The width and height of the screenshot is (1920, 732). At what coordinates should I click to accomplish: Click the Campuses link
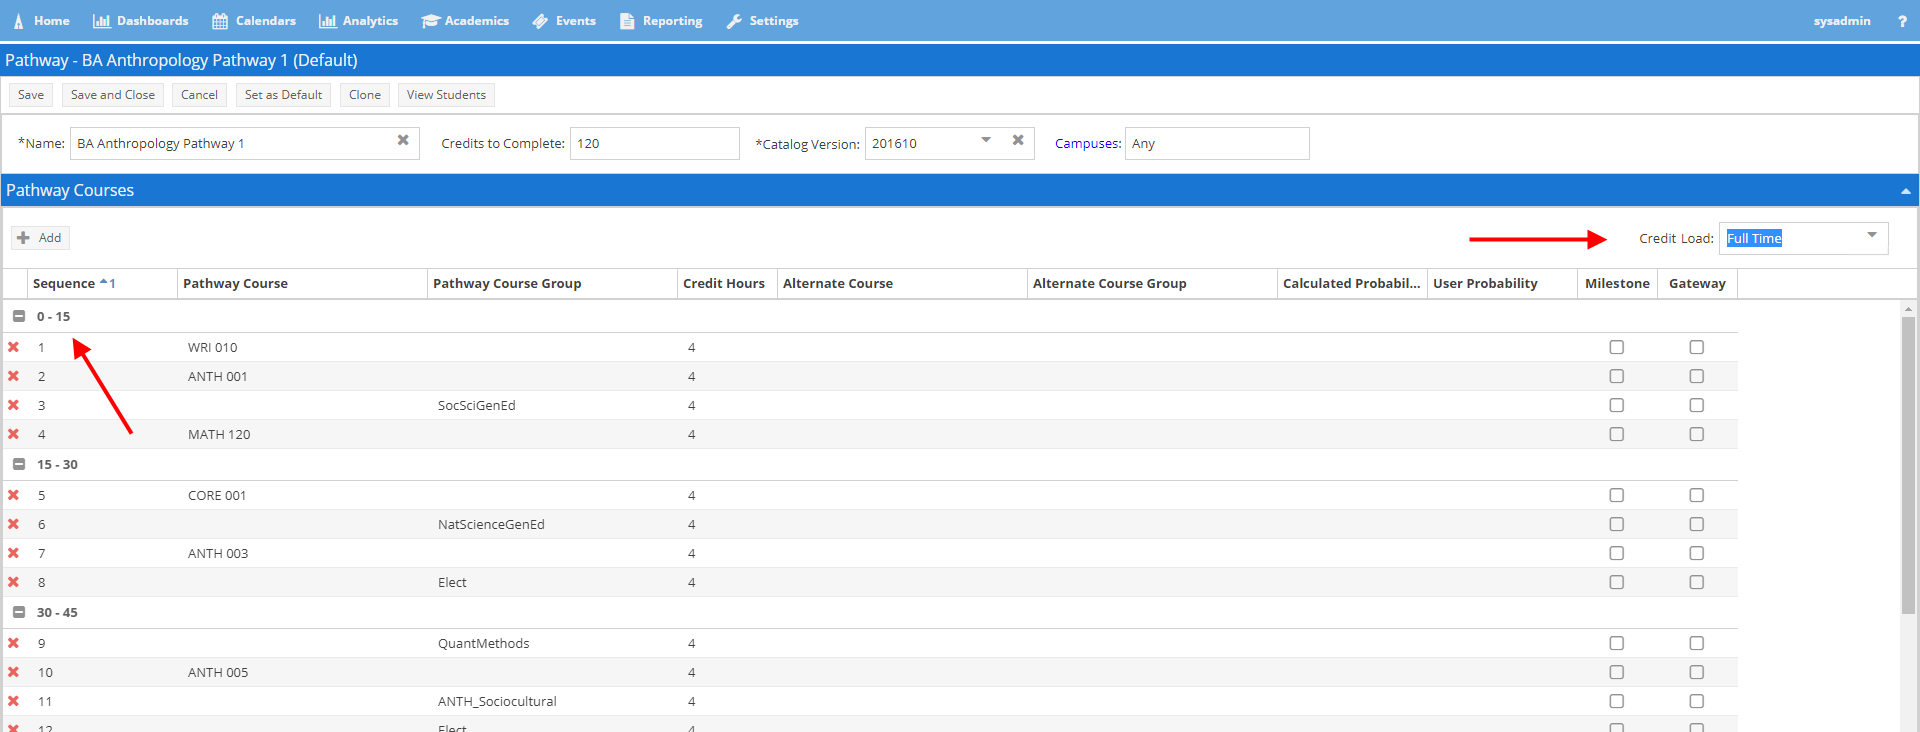(x=1088, y=144)
